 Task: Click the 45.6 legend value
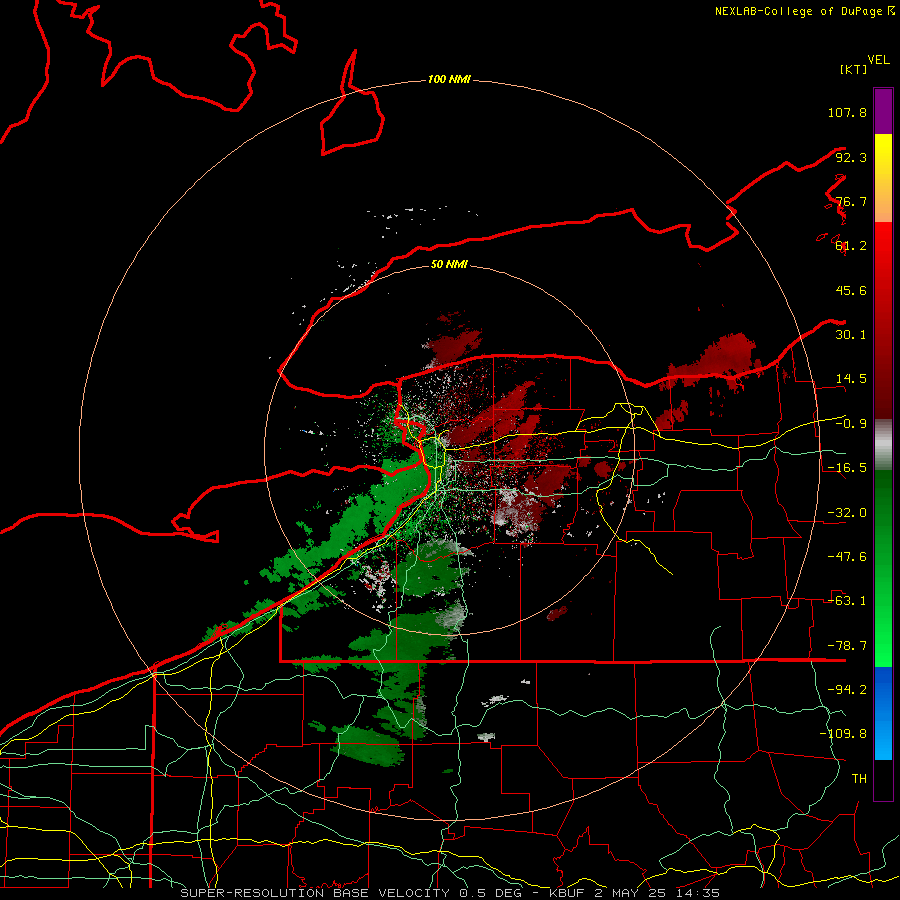(851, 290)
